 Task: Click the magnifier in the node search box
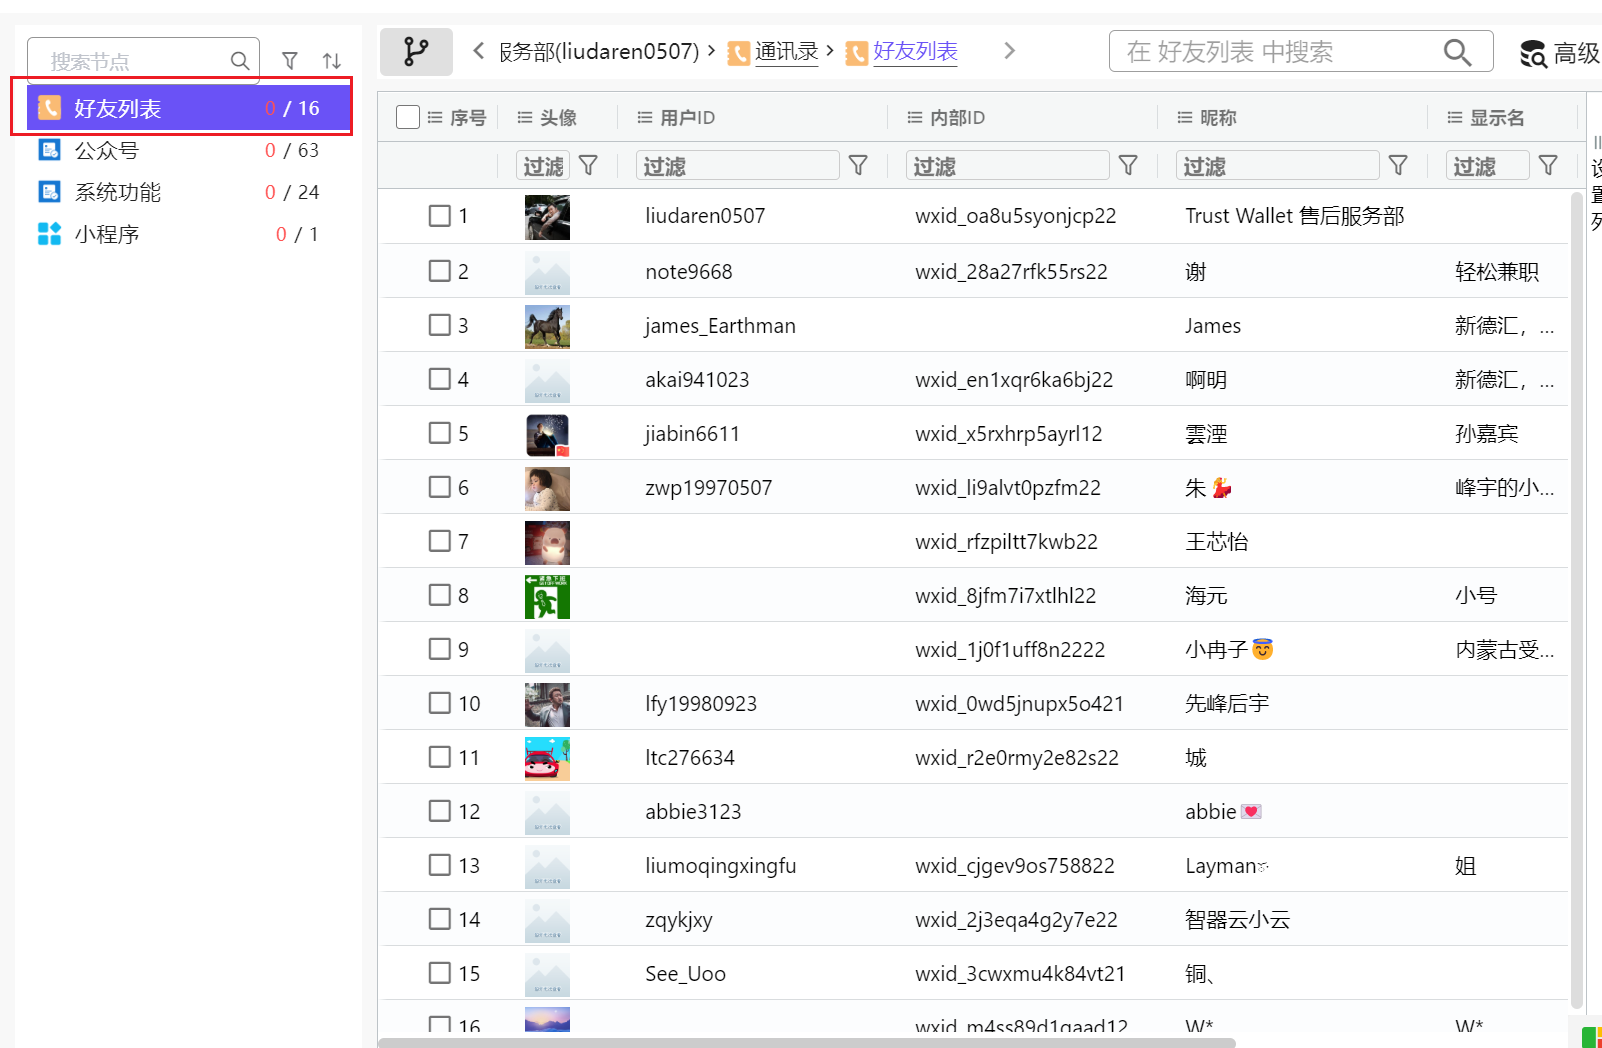coord(240,61)
